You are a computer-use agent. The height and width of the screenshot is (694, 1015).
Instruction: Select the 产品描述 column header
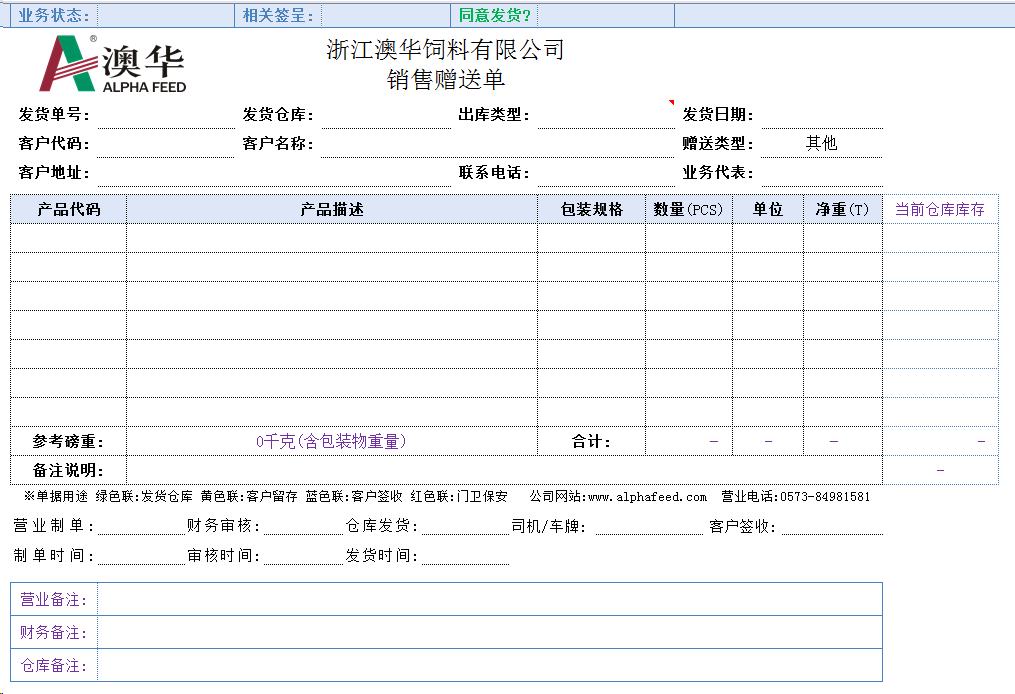coord(332,209)
